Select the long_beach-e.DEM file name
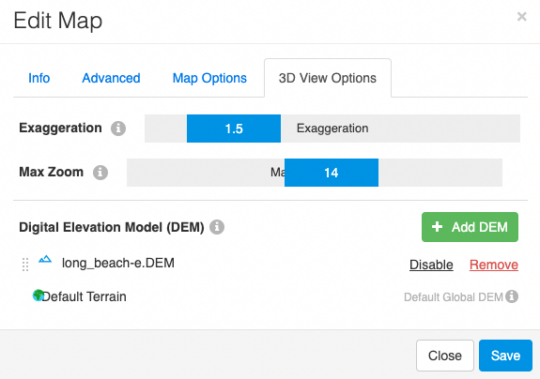Image resolution: width=540 pixels, height=379 pixels. 118,263
